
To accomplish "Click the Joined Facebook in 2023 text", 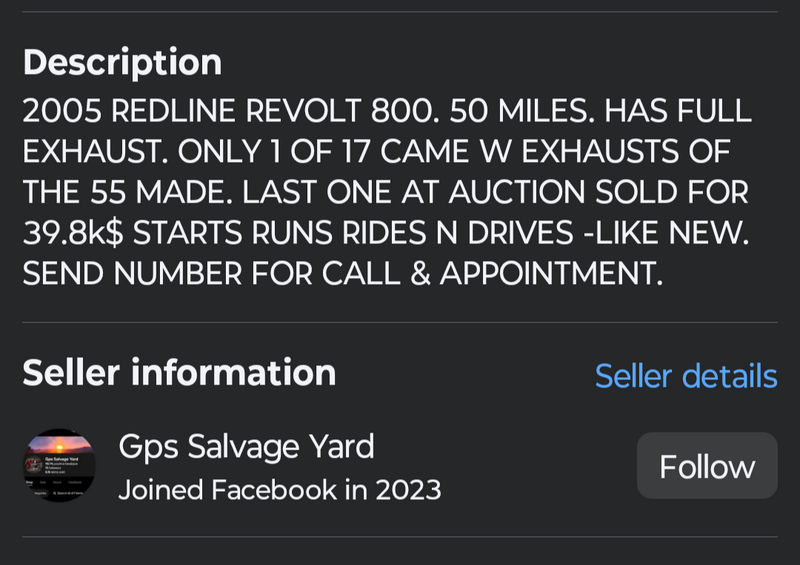I will [280, 490].
